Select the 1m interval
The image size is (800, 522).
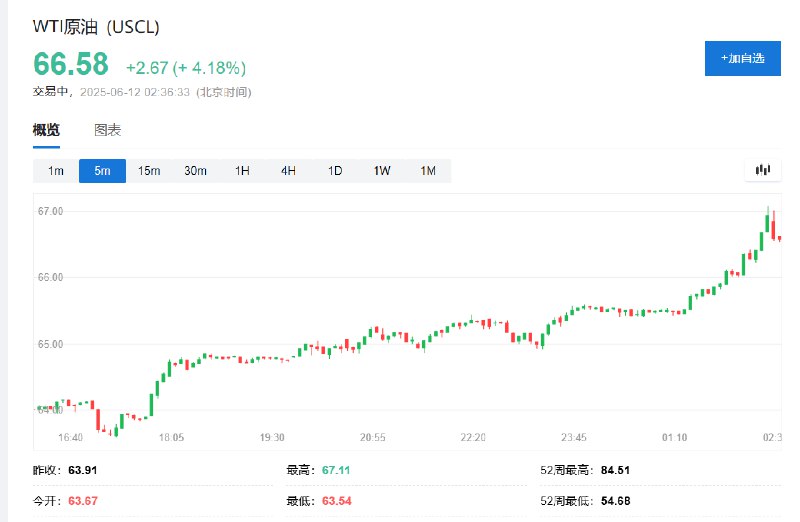56,171
